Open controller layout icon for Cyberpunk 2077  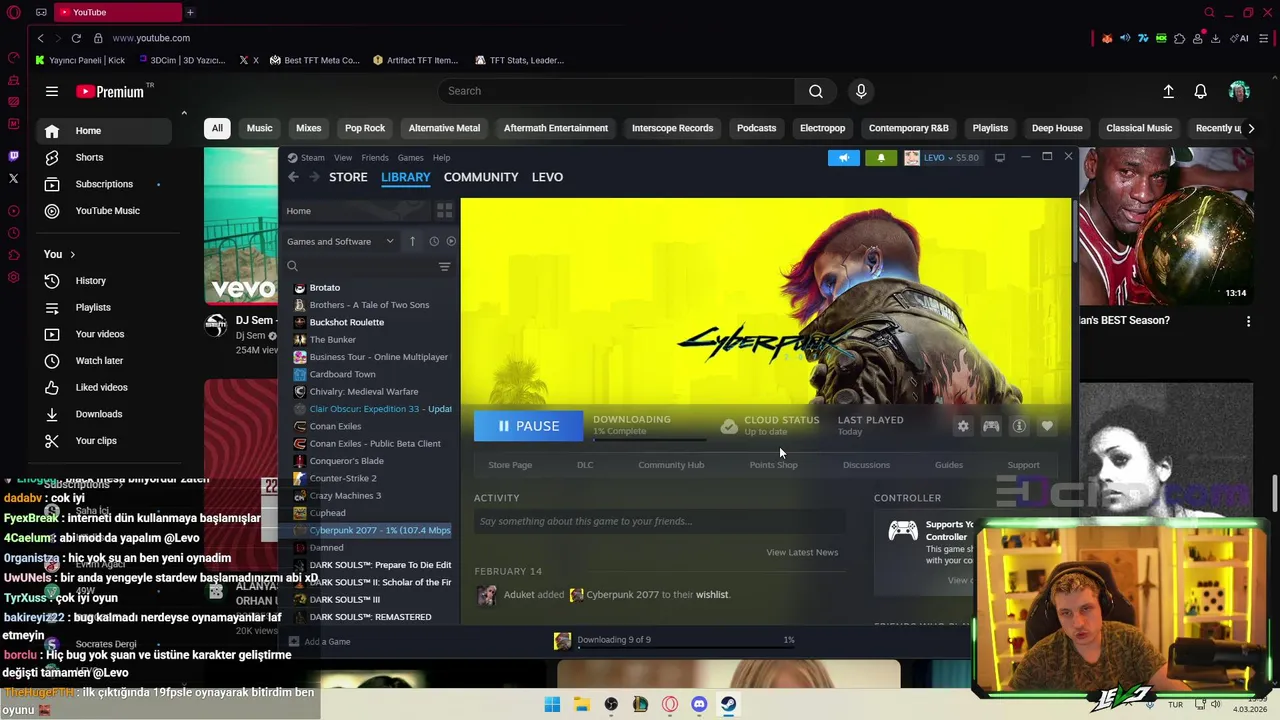(991, 426)
